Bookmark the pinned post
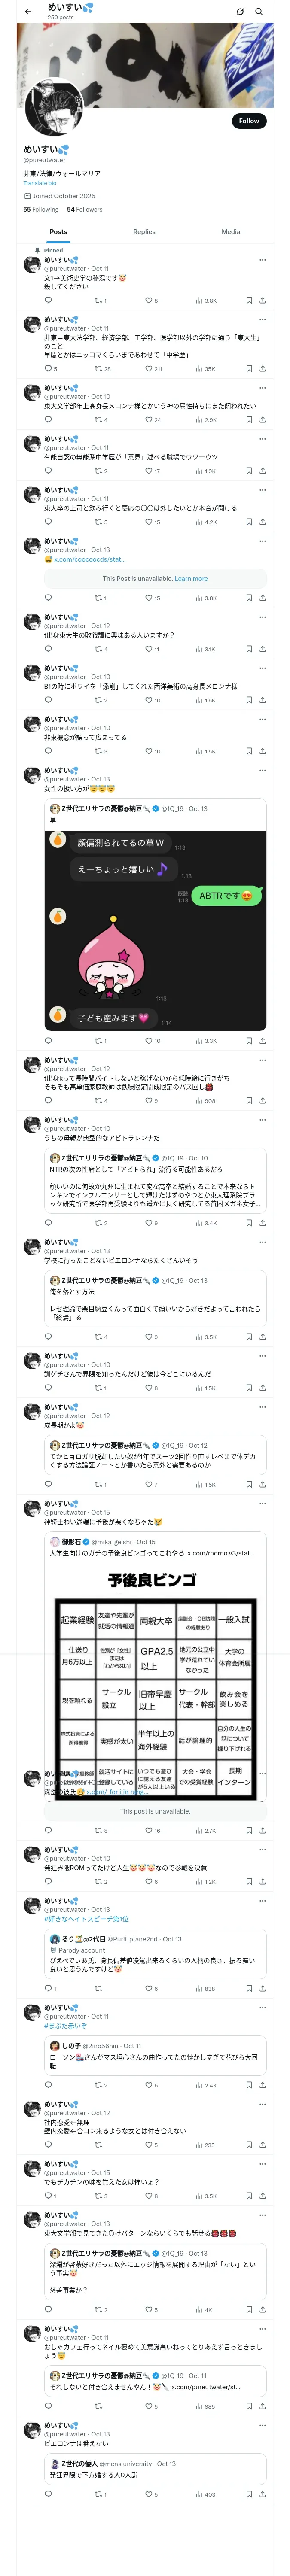Image resolution: width=290 pixels, height=2576 pixels. 248,300
